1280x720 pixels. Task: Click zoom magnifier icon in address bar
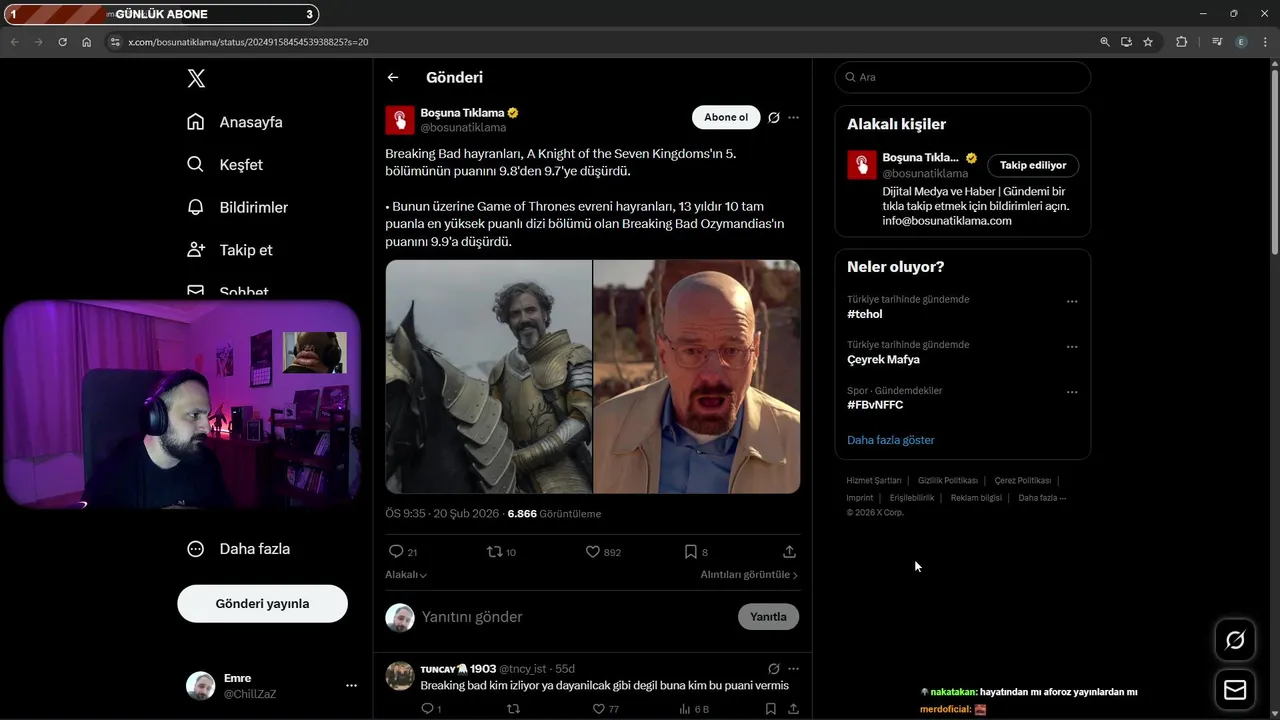tap(1105, 42)
